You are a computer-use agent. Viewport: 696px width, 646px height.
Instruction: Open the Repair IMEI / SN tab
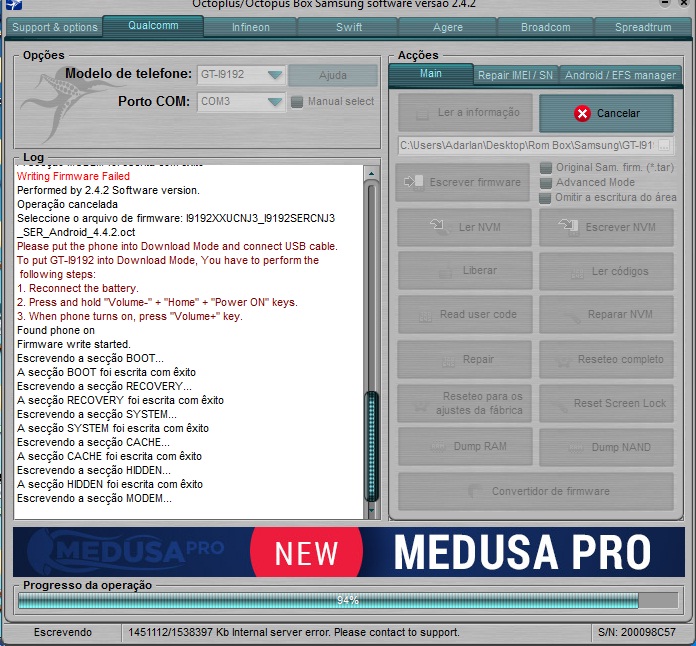click(x=515, y=75)
